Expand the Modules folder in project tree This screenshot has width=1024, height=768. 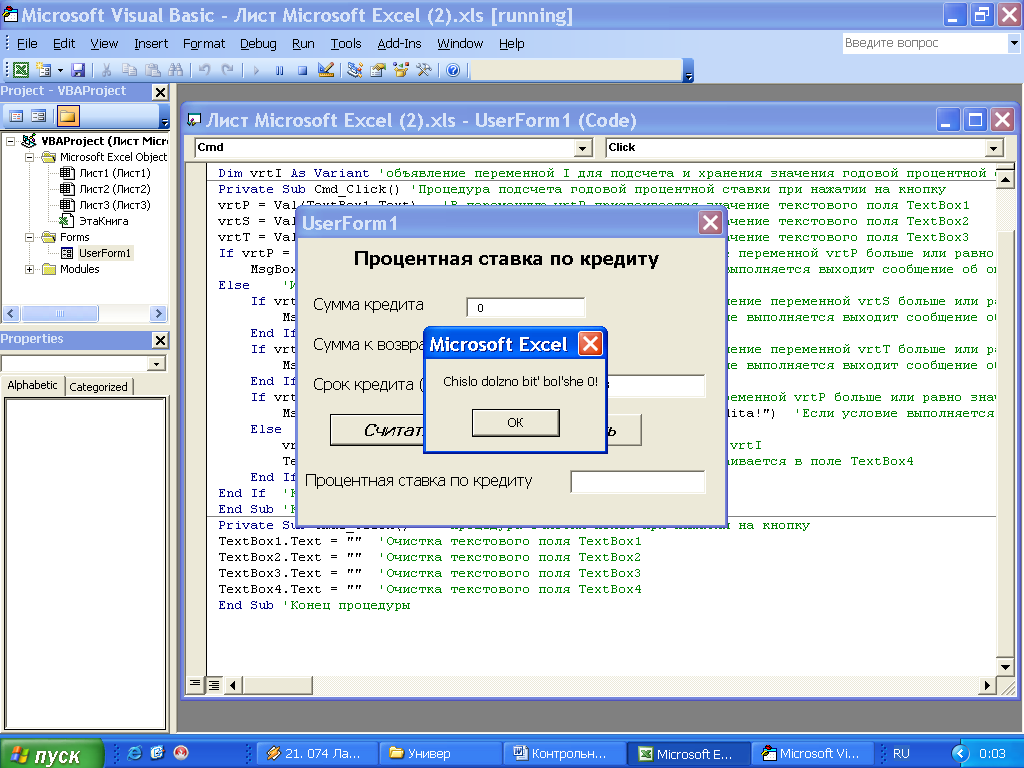point(30,269)
